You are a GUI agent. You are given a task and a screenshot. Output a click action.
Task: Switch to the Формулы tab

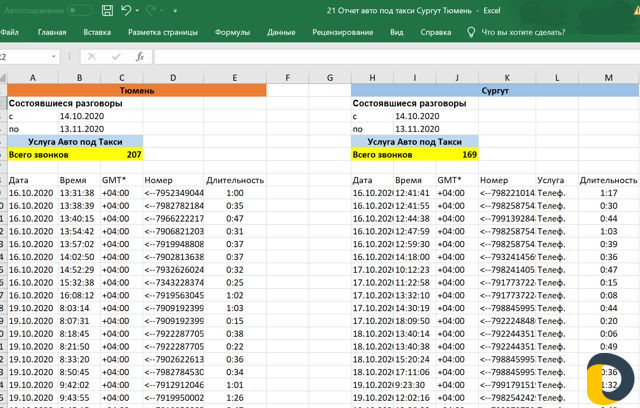click(232, 32)
